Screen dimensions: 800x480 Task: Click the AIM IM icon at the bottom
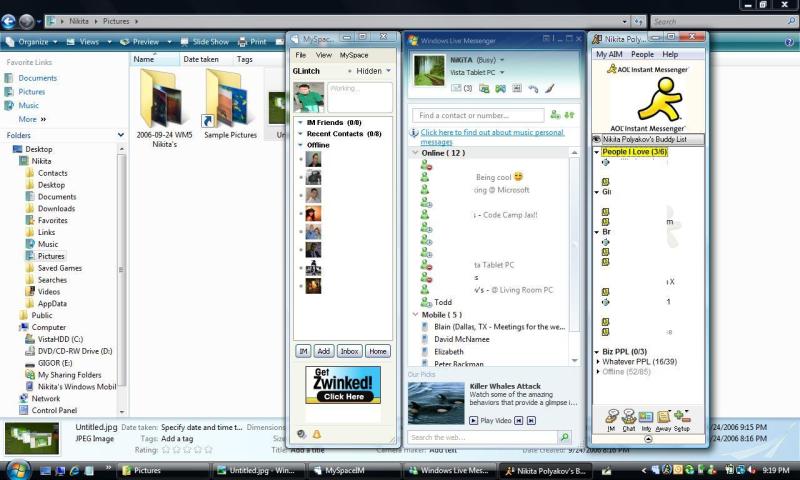[x=611, y=420]
